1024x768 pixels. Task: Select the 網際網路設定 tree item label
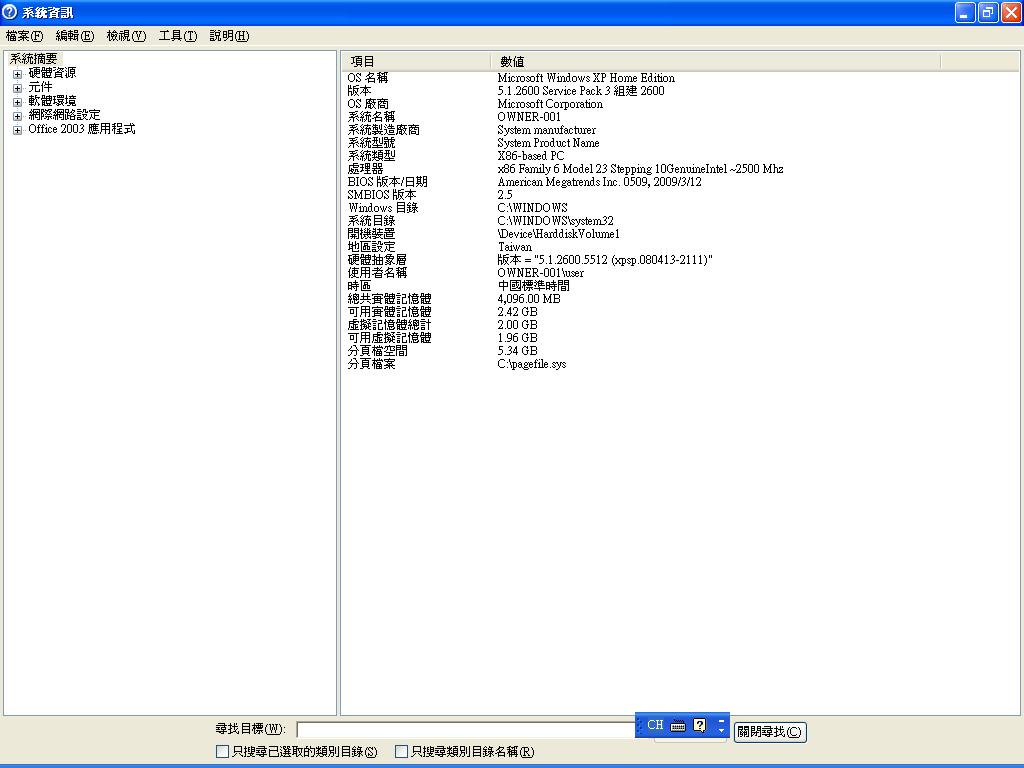click(x=64, y=115)
